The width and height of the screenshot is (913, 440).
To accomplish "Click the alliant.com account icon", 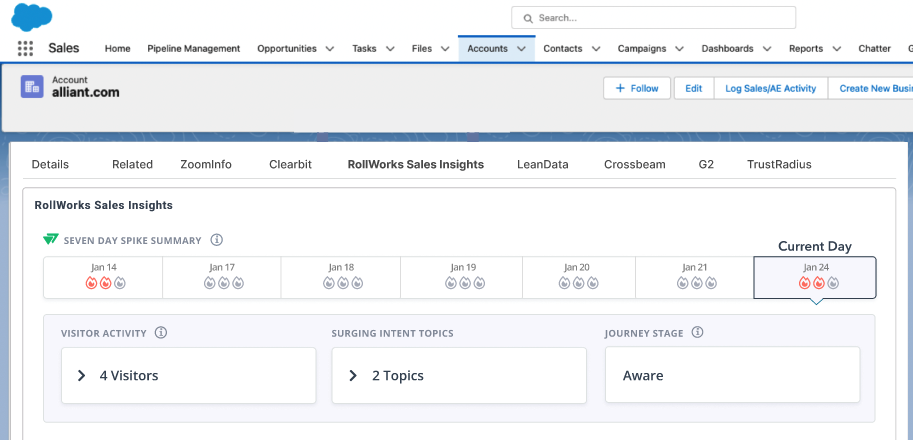I will [x=32, y=87].
